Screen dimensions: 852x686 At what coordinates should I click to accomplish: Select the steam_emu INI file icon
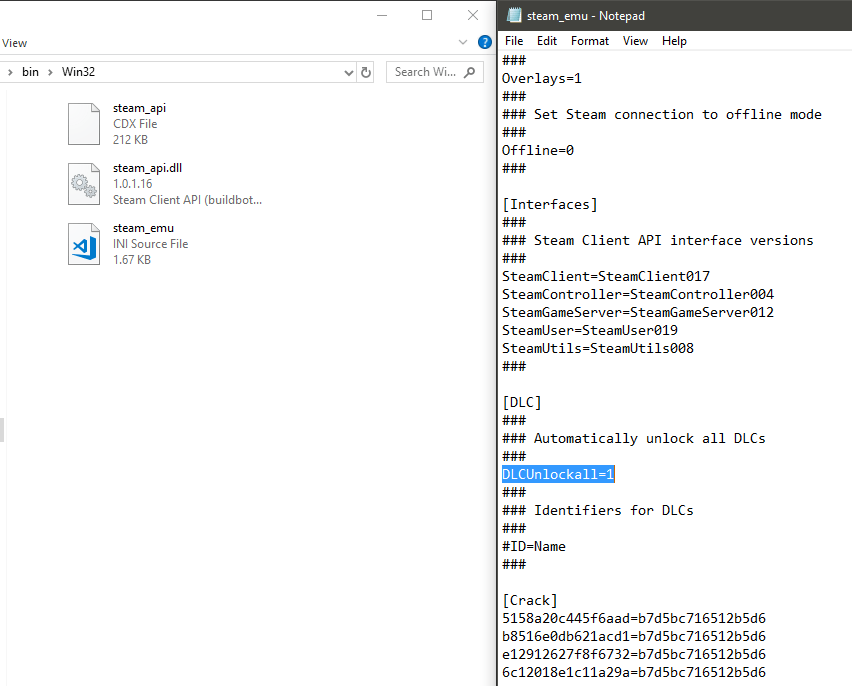pyautogui.click(x=84, y=244)
